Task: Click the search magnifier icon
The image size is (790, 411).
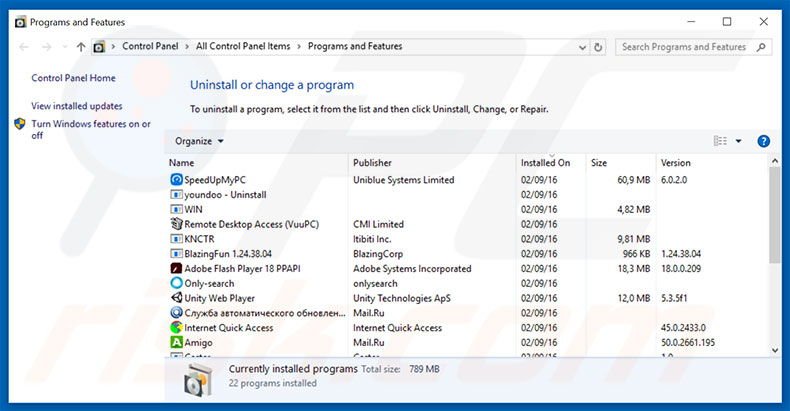Action: pyautogui.click(x=761, y=47)
